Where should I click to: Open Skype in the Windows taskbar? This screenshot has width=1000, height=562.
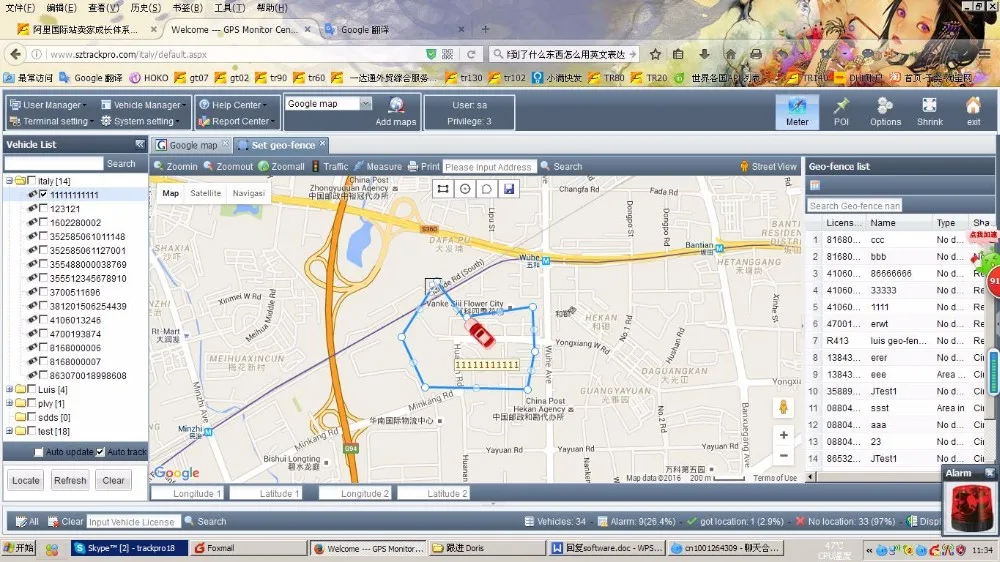tap(129, 548)
